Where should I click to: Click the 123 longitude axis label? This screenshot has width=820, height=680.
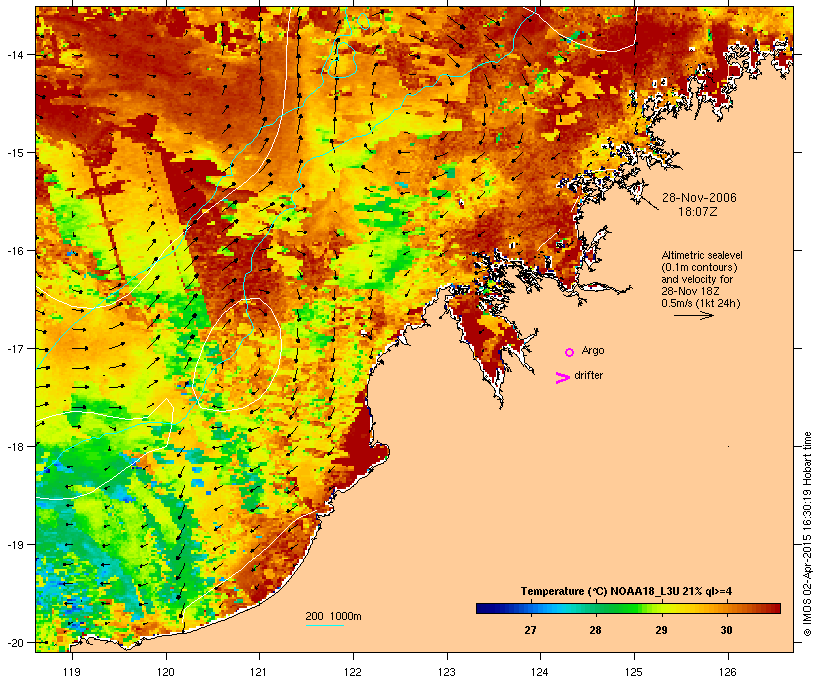tap(447, 672)
